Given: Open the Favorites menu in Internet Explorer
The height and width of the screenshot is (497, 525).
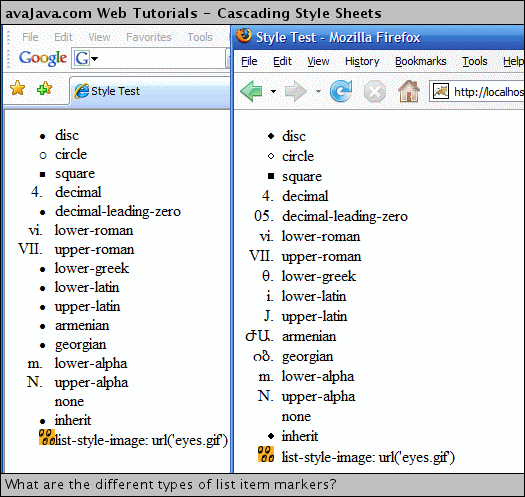Looking at the screenshot, I should (x=149, y=37).
